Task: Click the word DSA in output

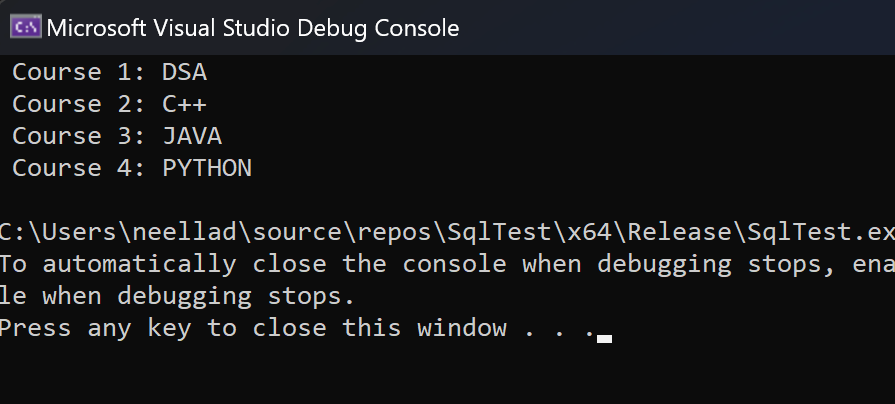Action: [184, 73]
